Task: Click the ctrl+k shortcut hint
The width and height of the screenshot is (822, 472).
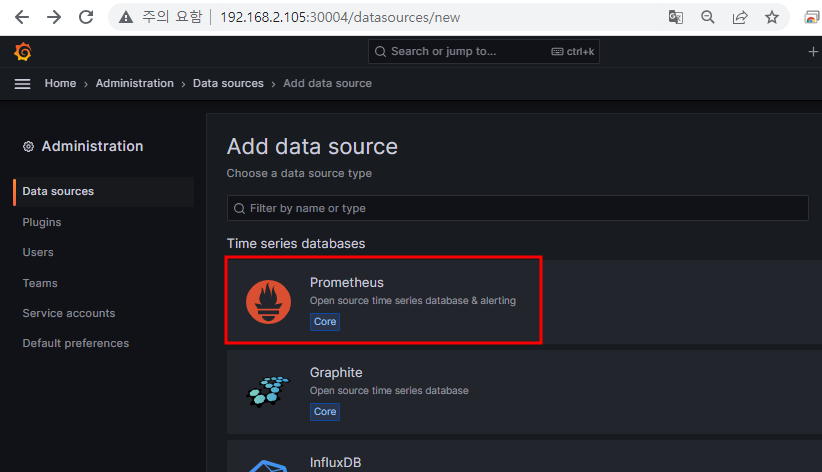Action: (573, 51)
